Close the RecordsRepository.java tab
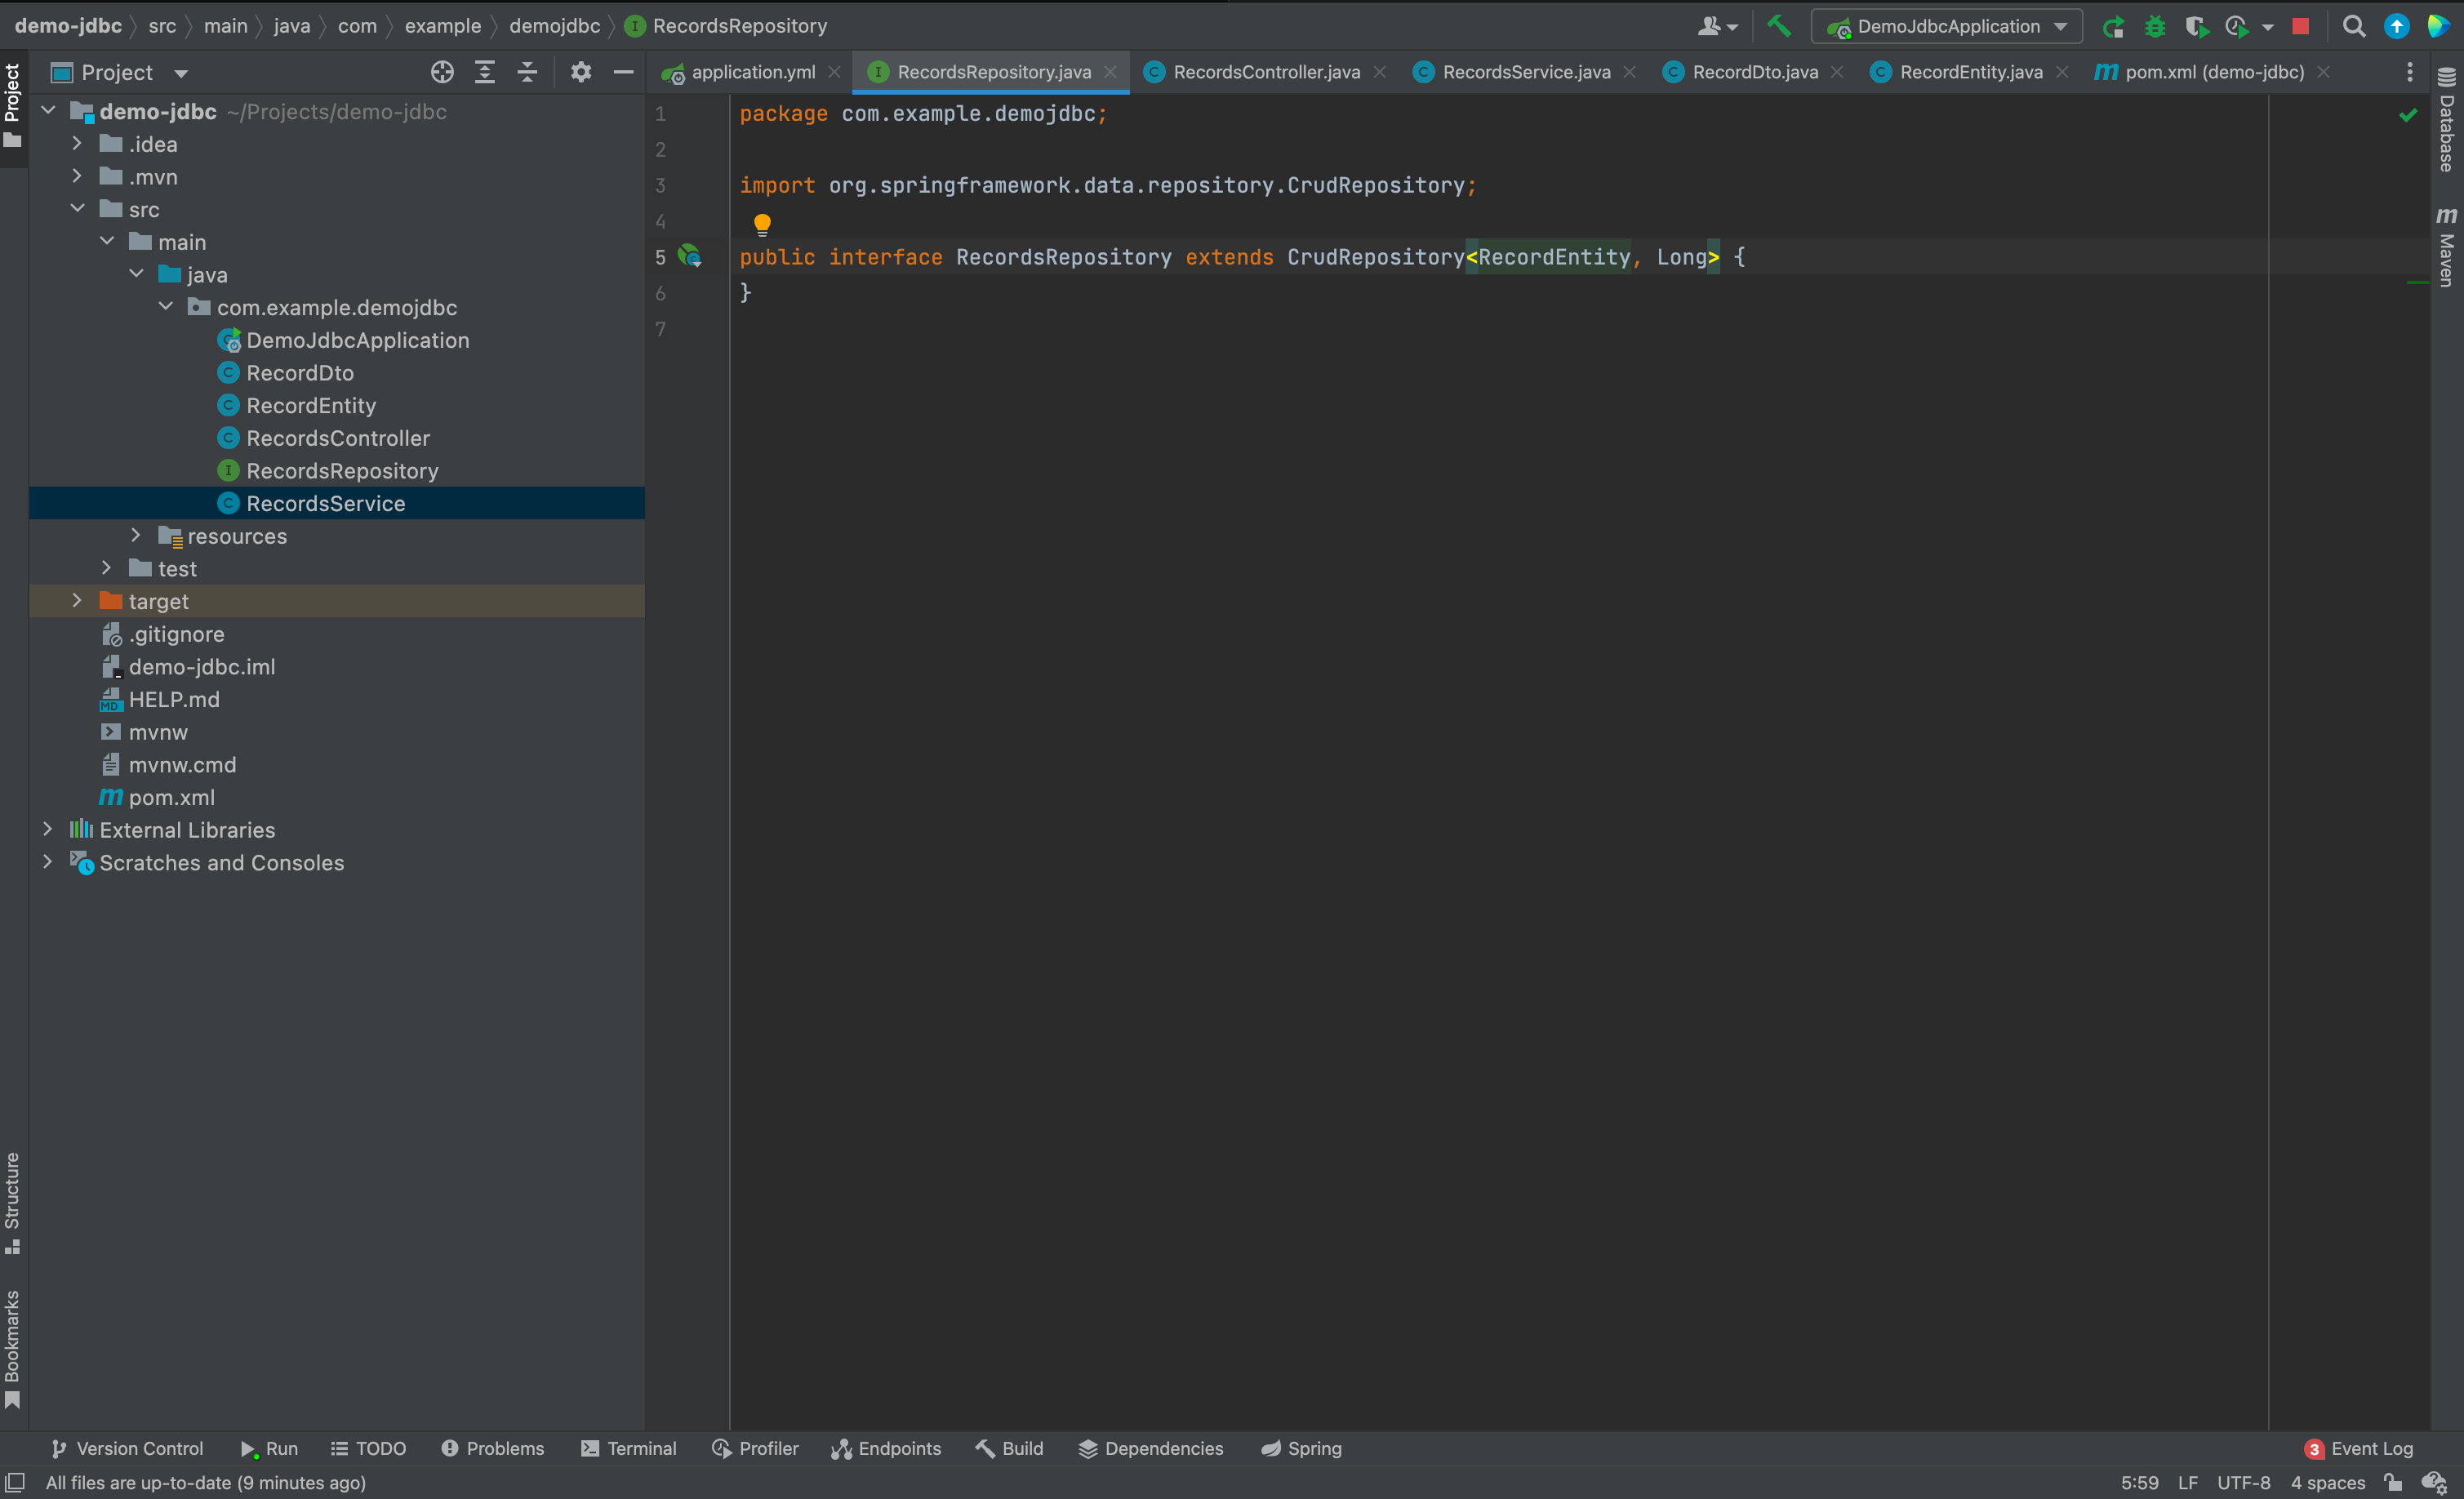 [1110, 72]
